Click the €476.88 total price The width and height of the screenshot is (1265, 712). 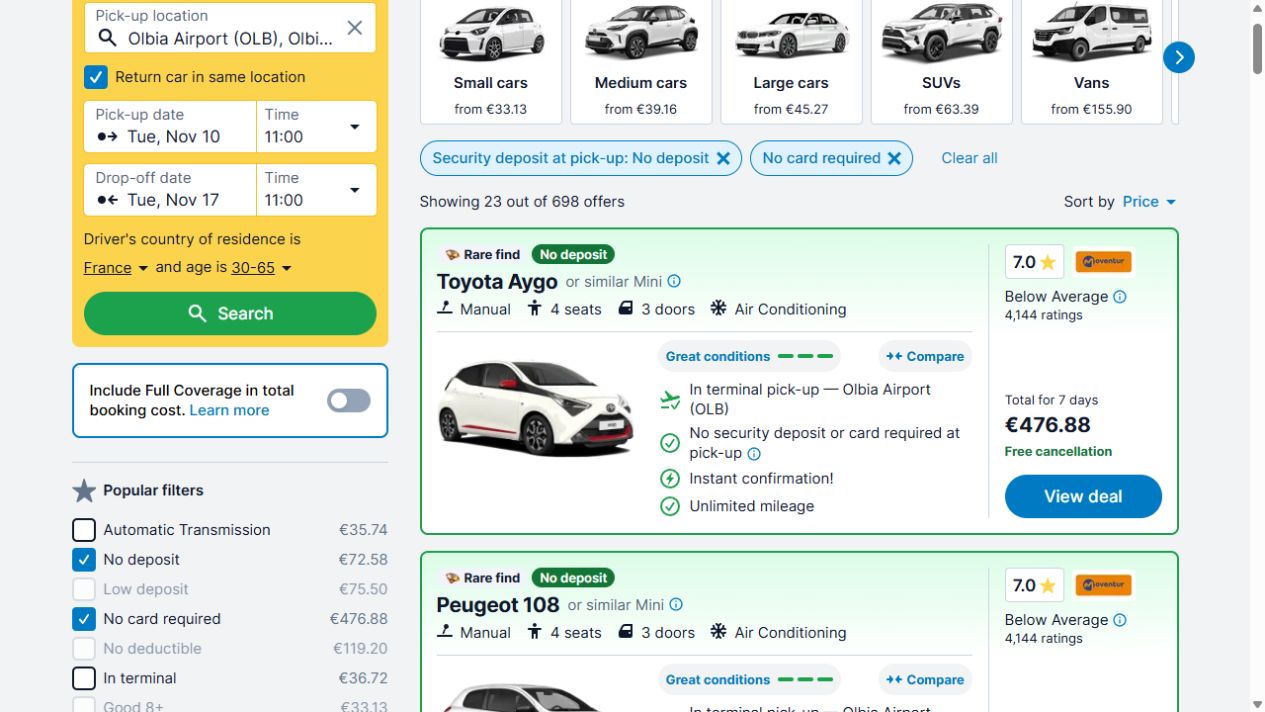click(1047, 425)
